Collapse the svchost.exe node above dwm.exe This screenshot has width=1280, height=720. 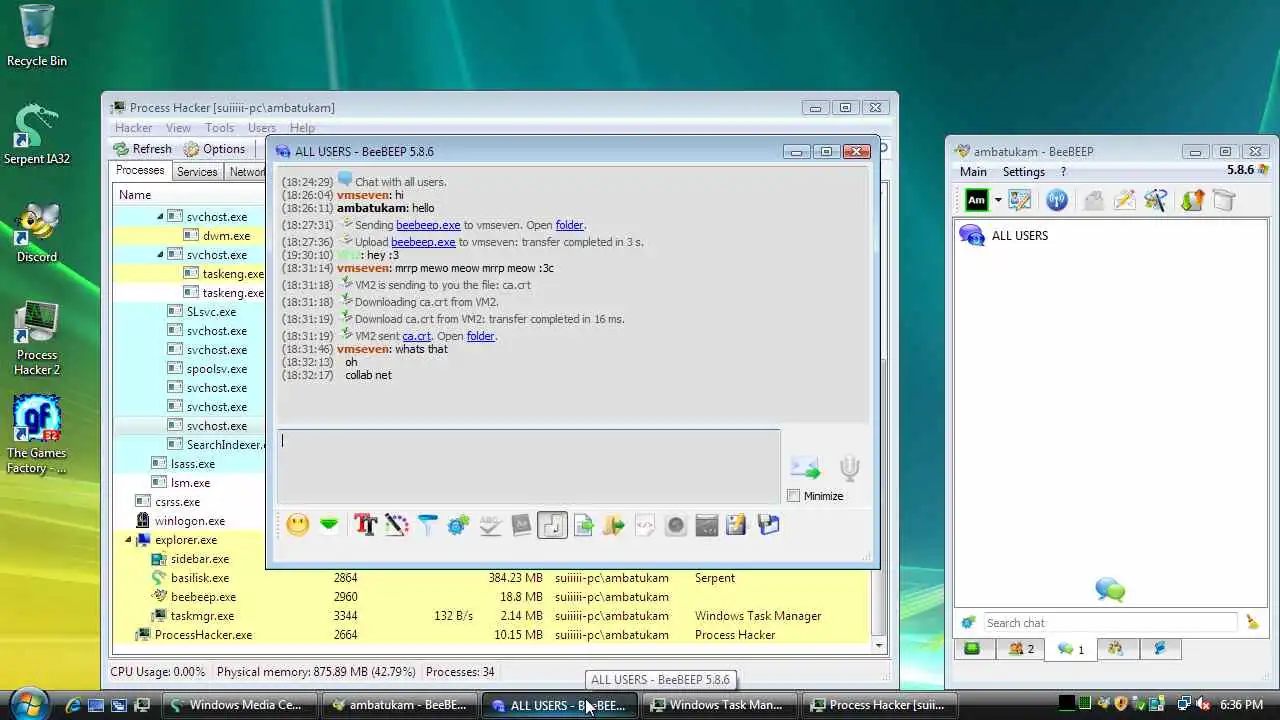(x=160, y=217)
